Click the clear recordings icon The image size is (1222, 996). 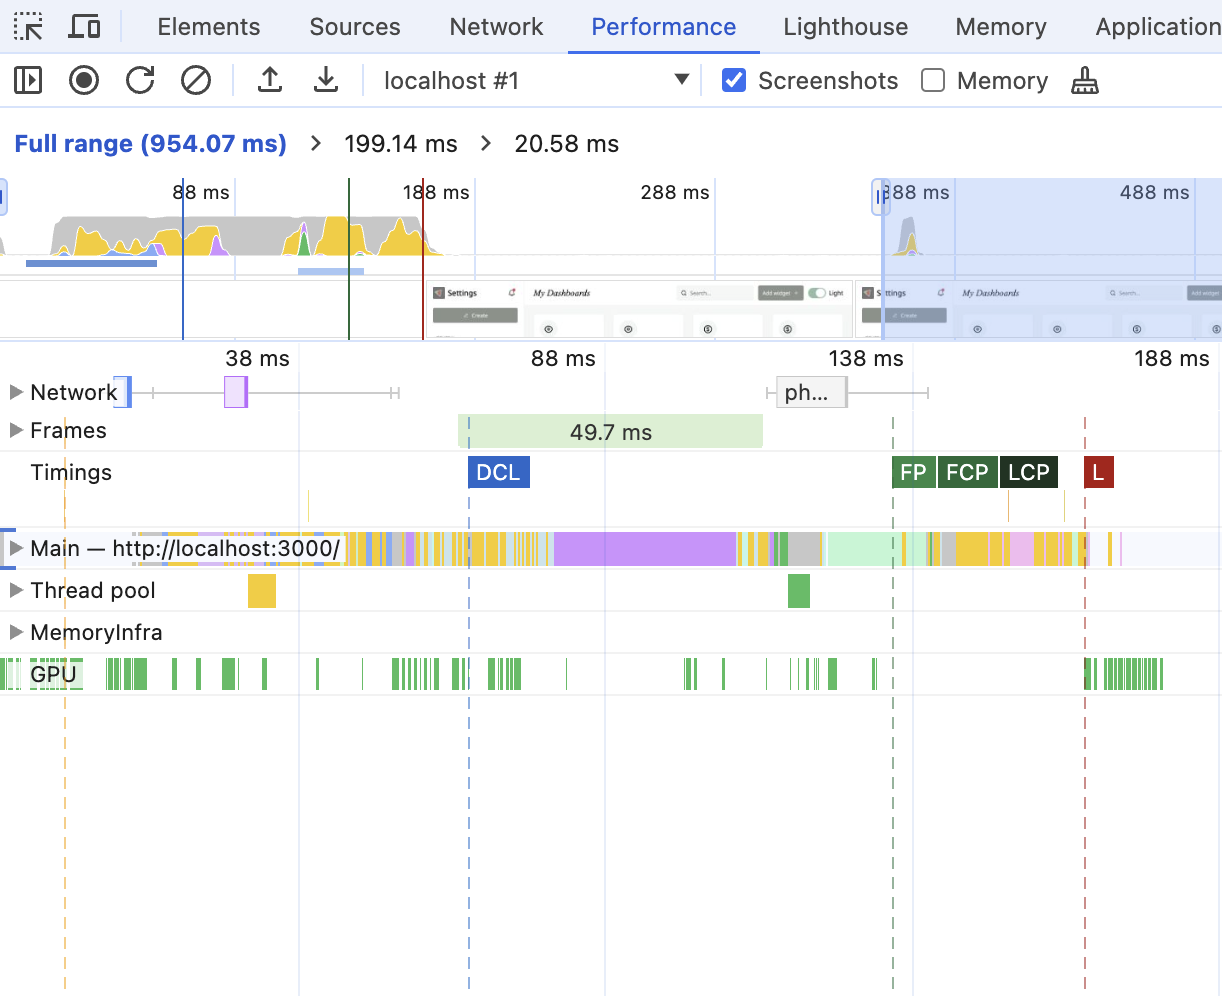(196, 80)
